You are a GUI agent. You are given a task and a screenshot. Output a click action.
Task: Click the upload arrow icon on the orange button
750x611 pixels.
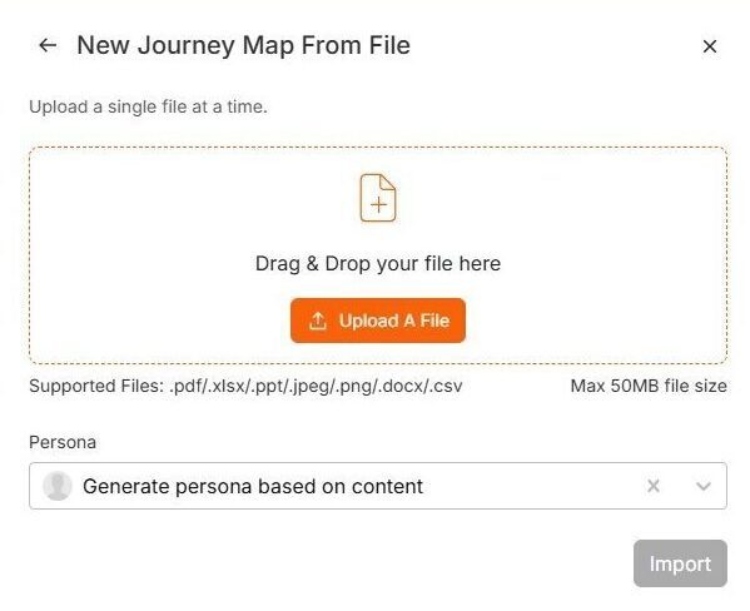click(x=318, y=321)
